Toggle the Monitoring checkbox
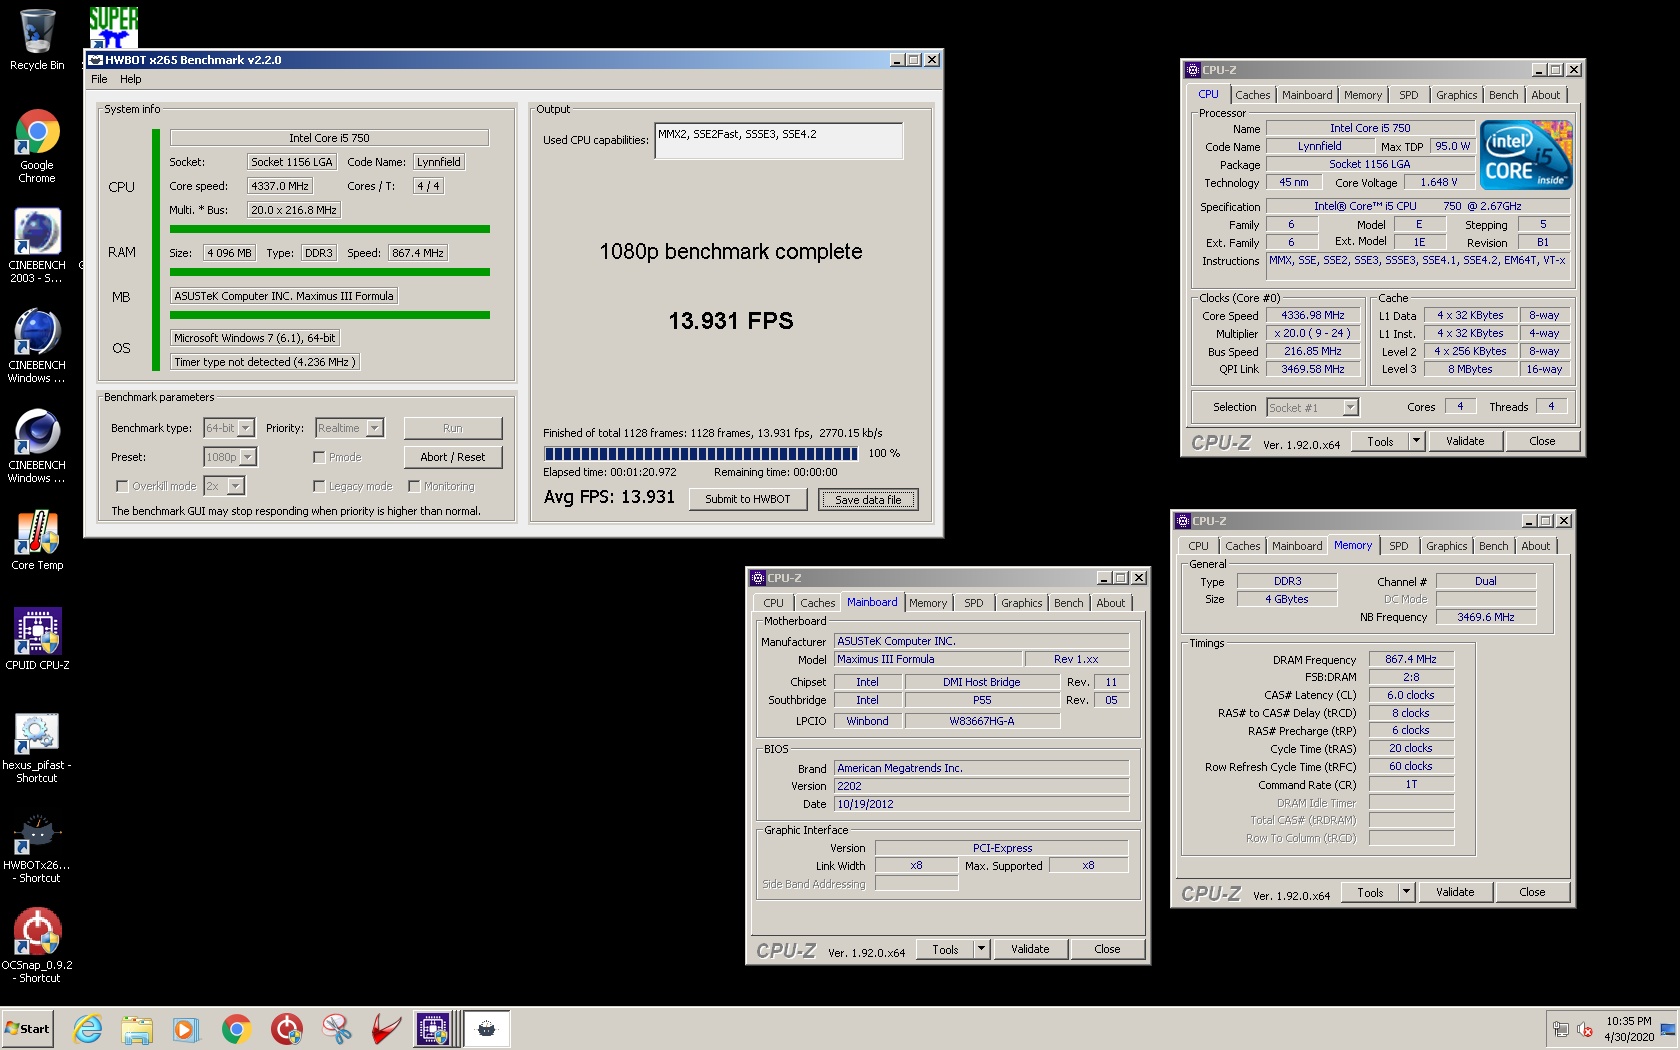 point(414,486)
